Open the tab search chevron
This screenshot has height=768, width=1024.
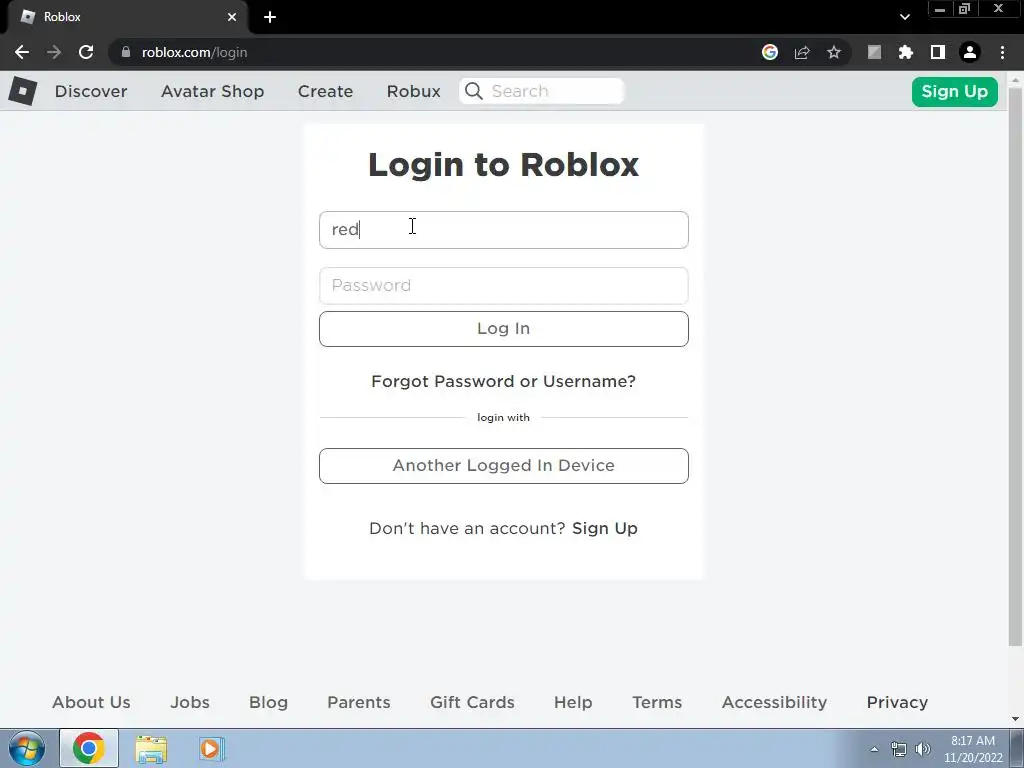pos(904,17)
